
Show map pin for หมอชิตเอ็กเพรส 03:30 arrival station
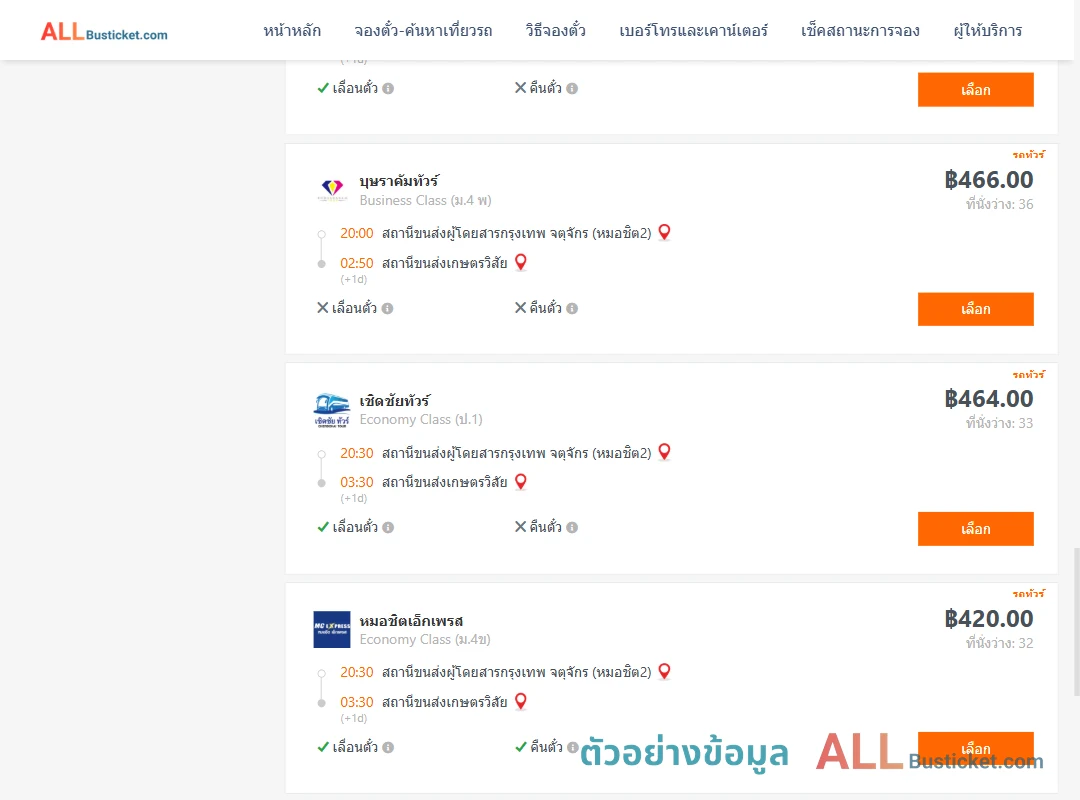[x=521, y=701]
